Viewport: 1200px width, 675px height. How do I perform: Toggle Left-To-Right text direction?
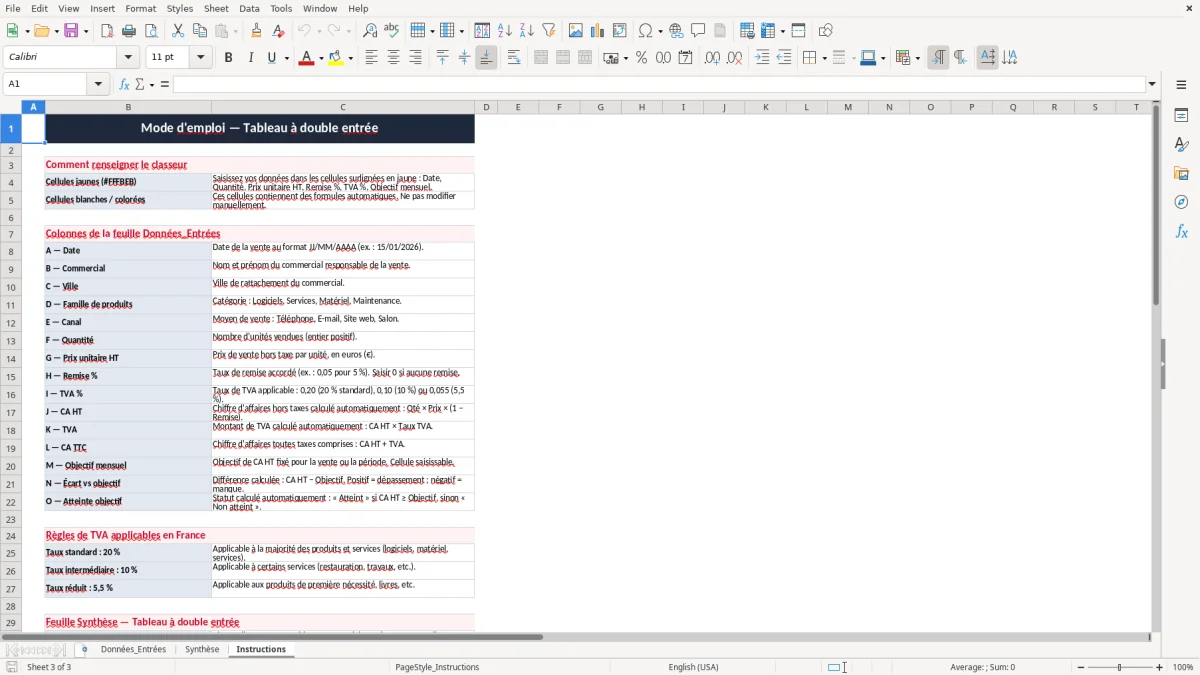(x=938, y=58)
